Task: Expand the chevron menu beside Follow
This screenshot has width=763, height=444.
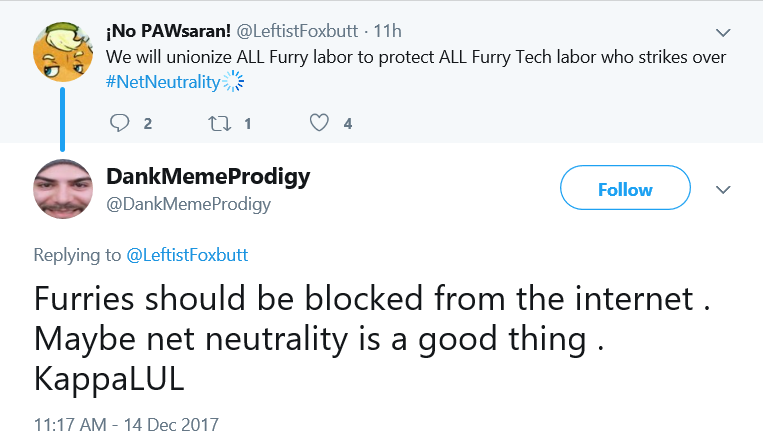Action: (x=723, y=189)
